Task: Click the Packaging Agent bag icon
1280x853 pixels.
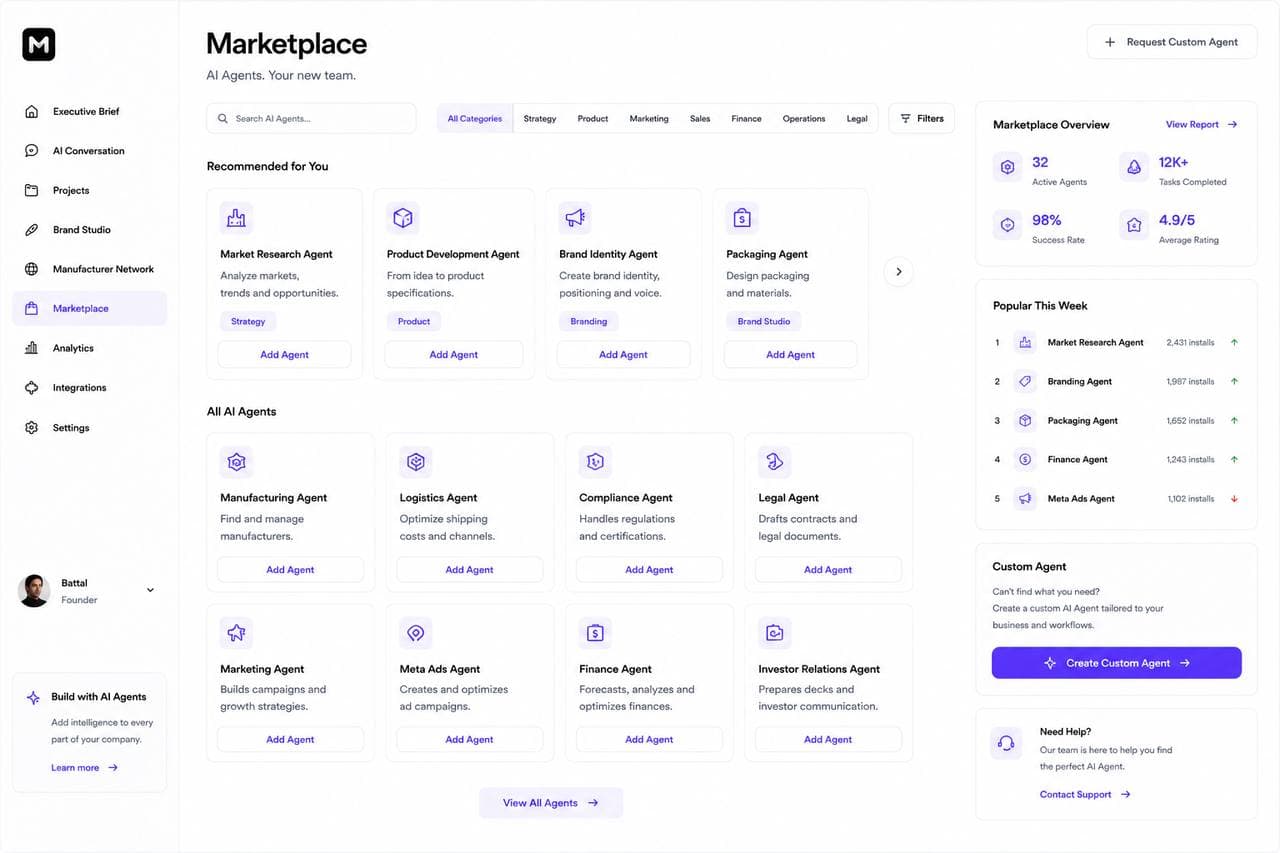Action: 742,218
